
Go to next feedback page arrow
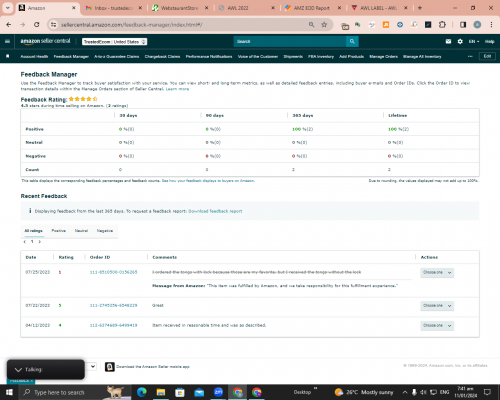(40, 242)
